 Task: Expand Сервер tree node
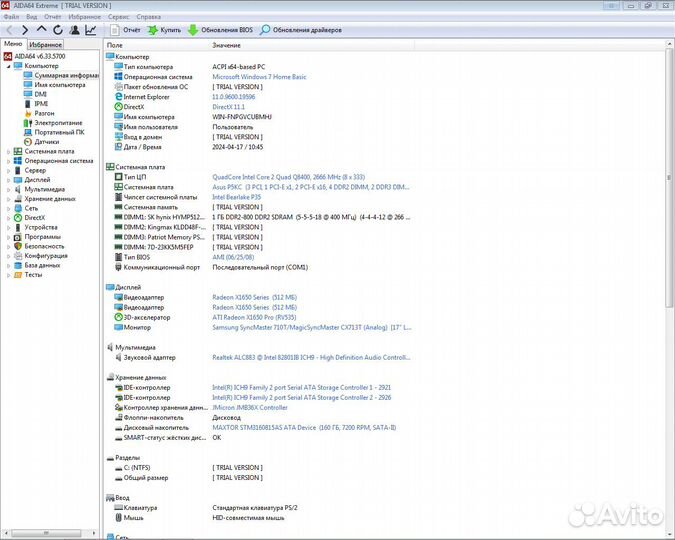(8, 171)
